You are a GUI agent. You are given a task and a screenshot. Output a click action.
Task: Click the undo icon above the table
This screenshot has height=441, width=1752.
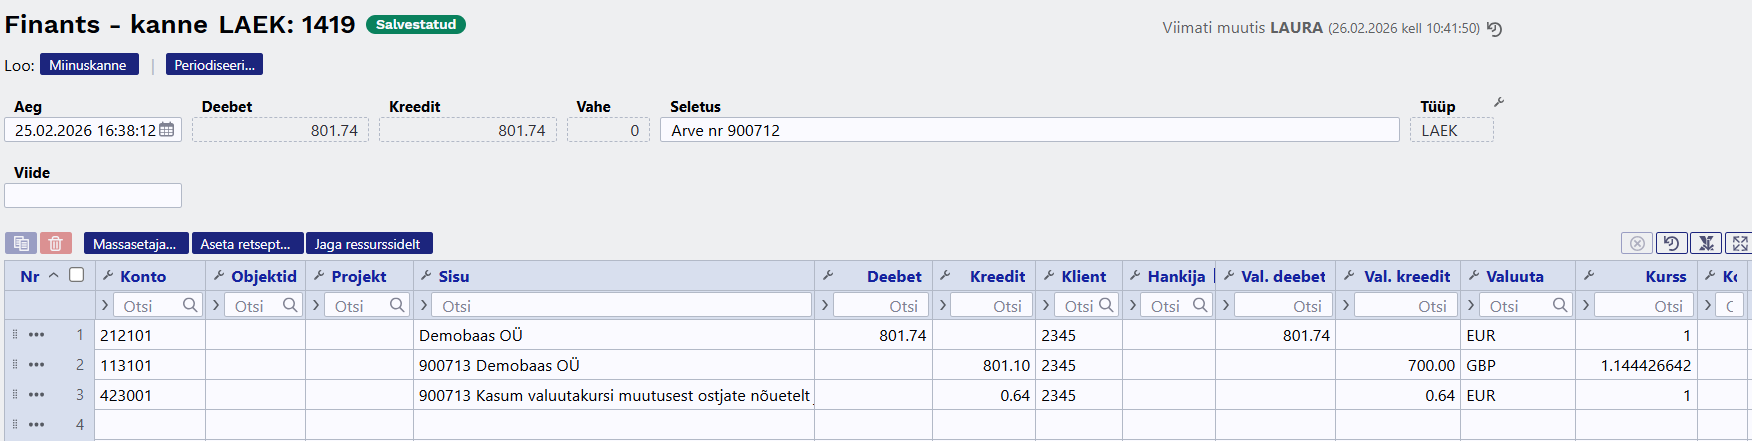tap(1671, 243)
